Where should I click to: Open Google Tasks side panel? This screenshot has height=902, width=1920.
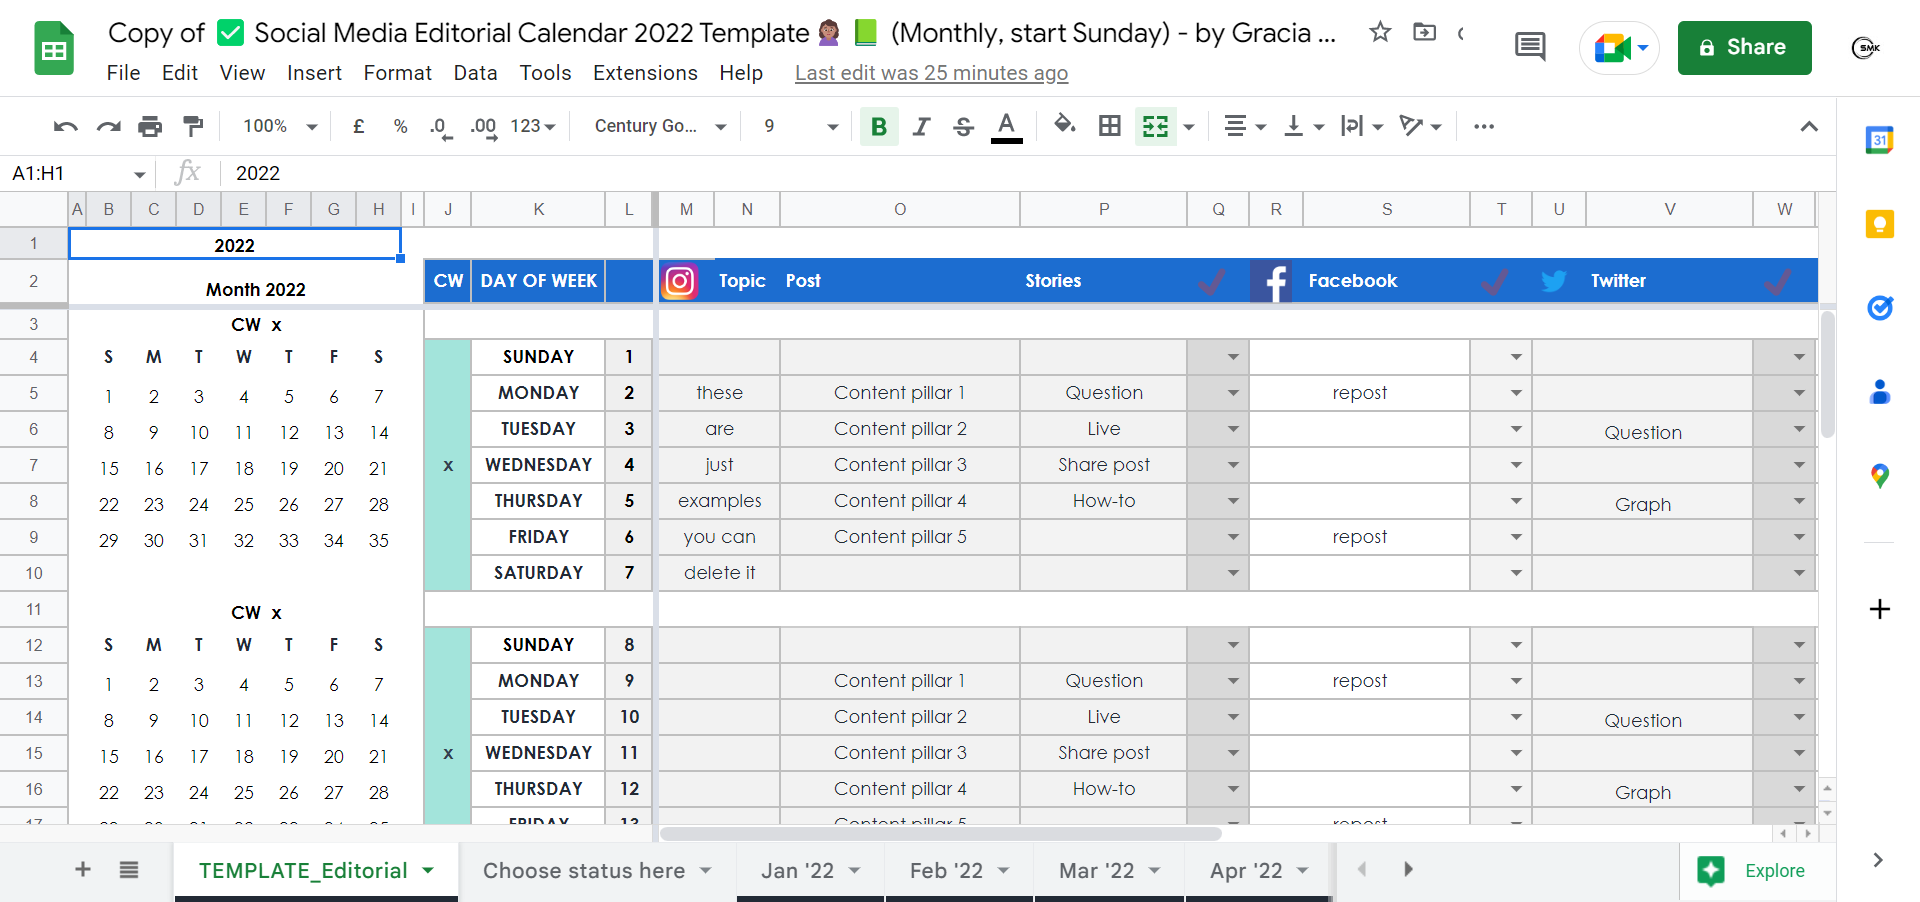coord(1880,308)
